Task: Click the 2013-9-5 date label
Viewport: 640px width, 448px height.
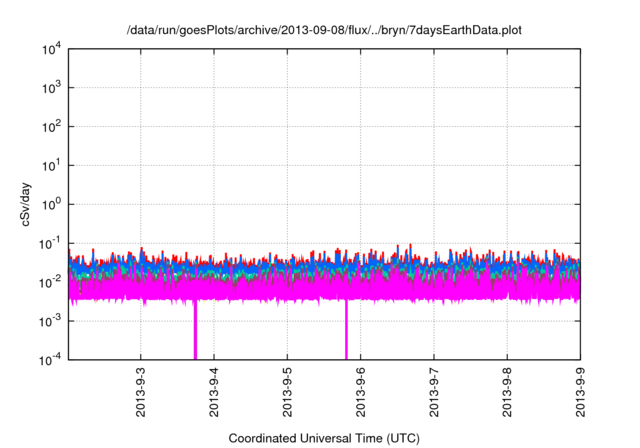Action: [287, 392]
